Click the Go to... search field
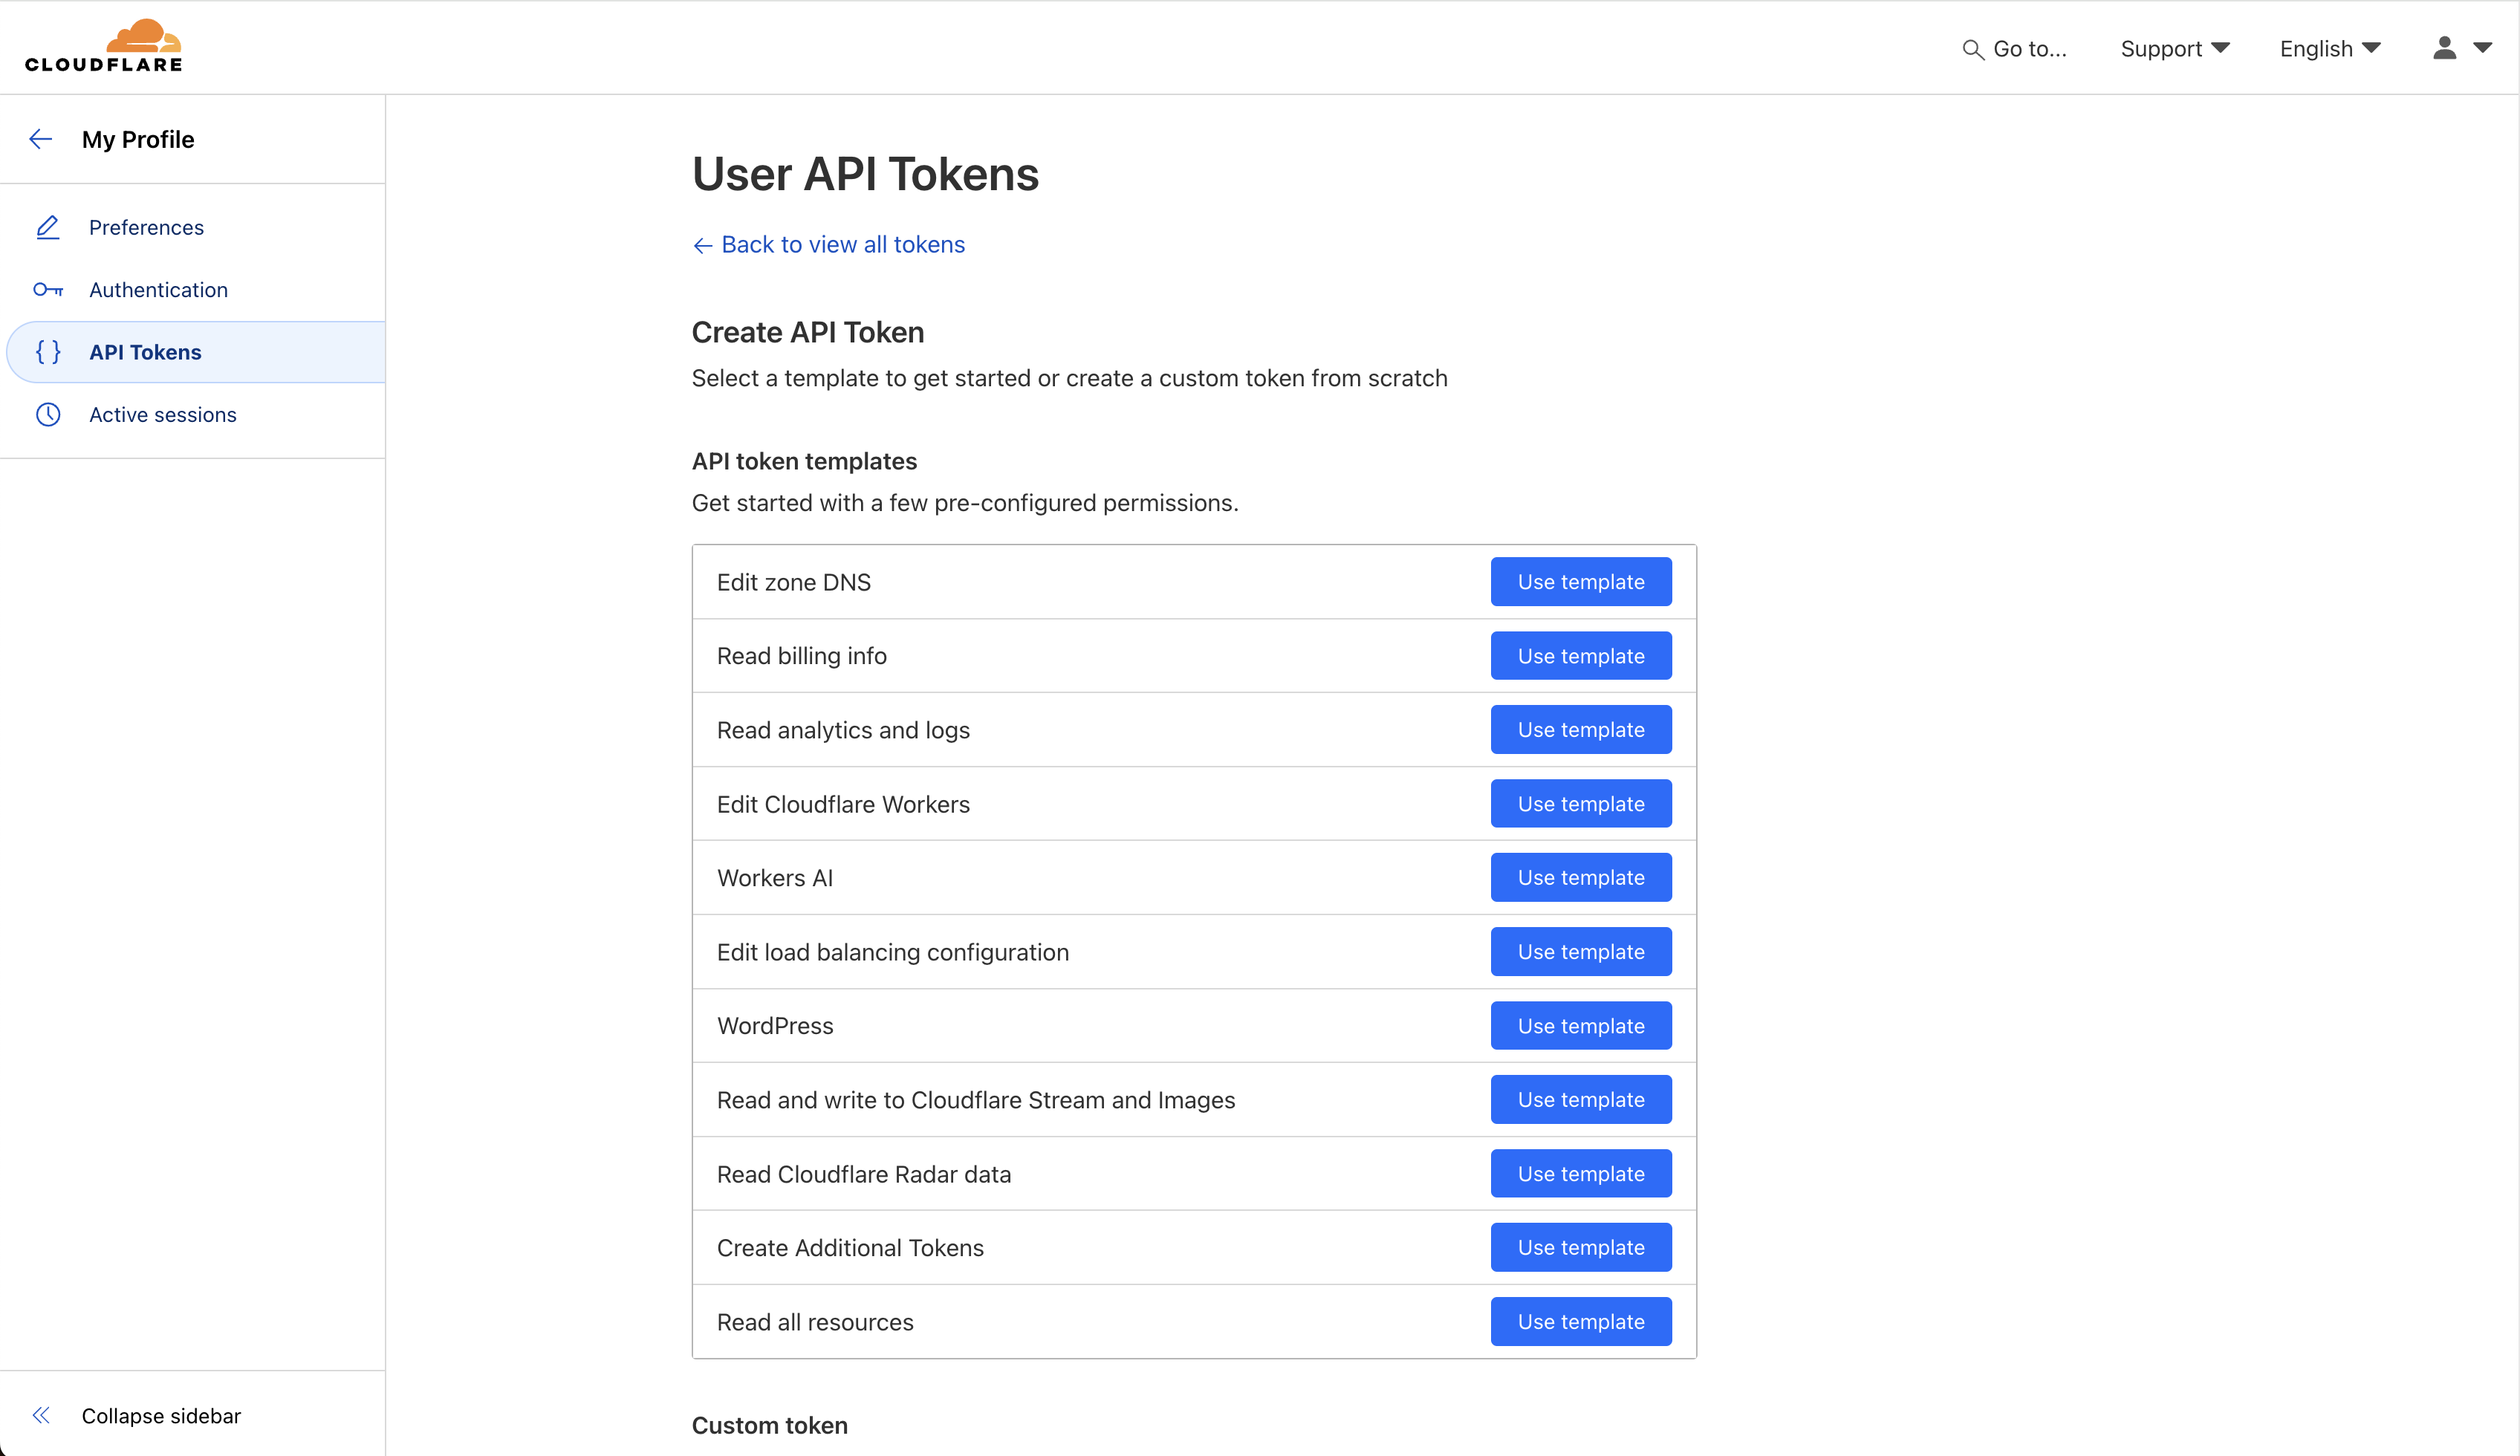Viewport: 2520px width, 1456px height. pyautogui.click(x=2029, y=49)
